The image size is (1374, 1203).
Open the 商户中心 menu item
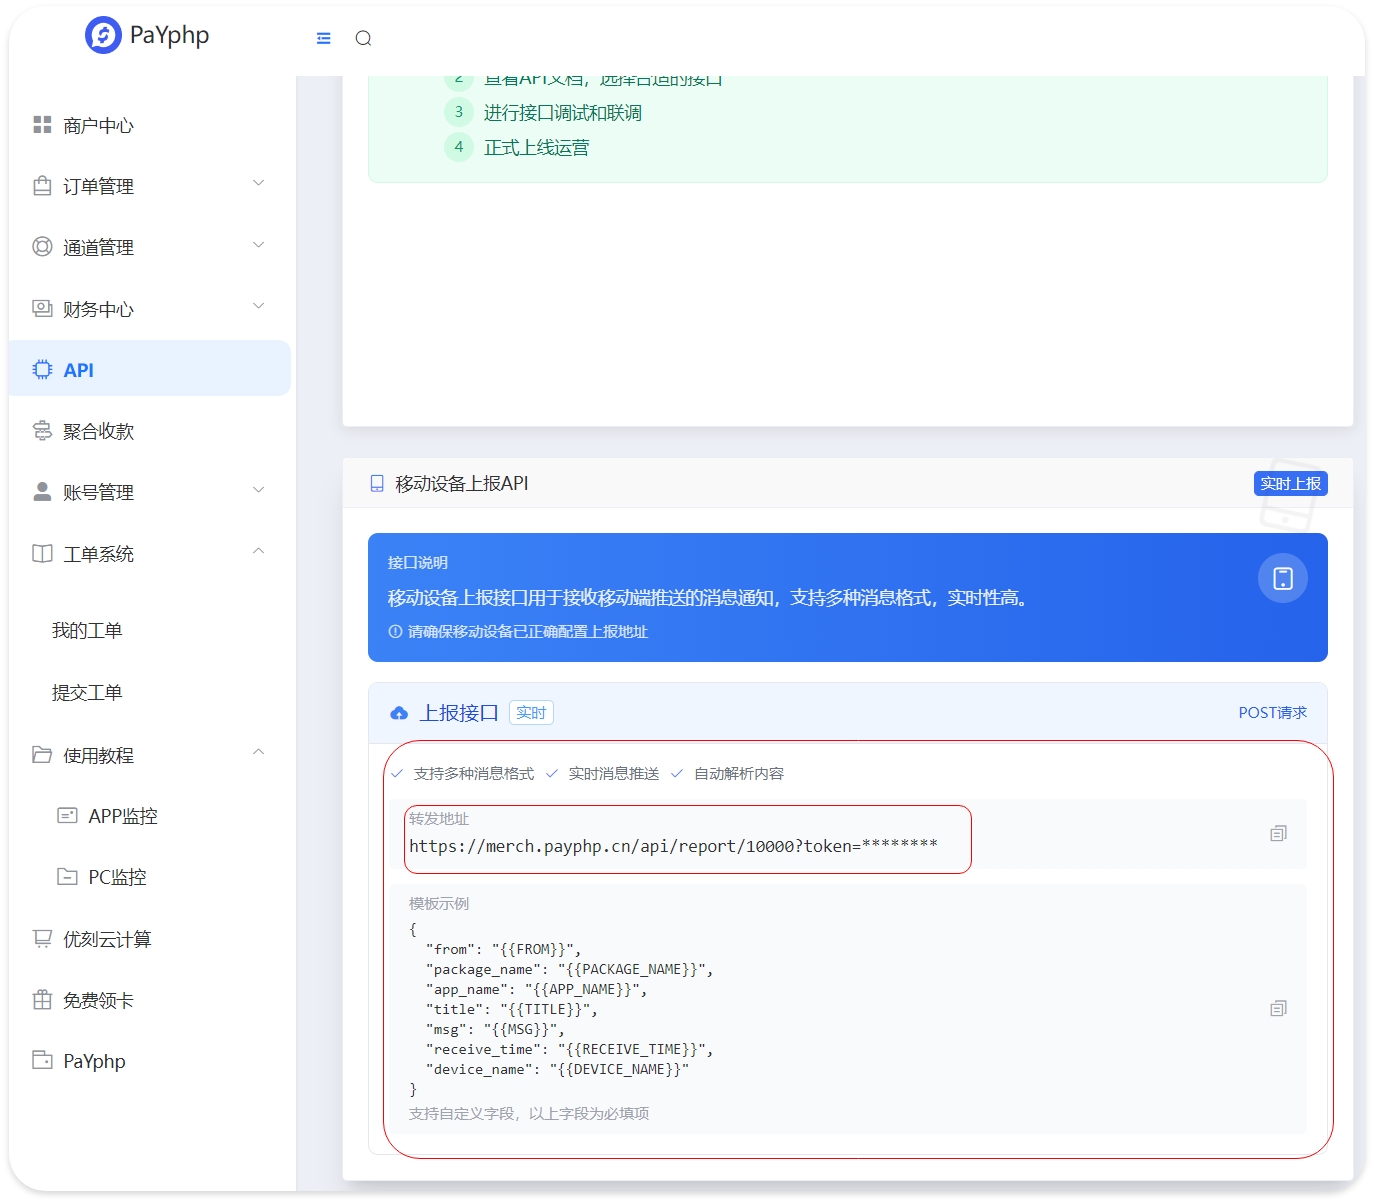98,125
